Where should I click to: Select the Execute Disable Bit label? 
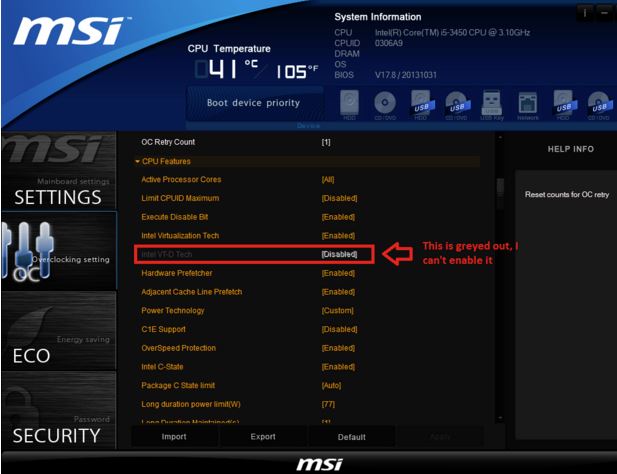(x=175, y=217)
